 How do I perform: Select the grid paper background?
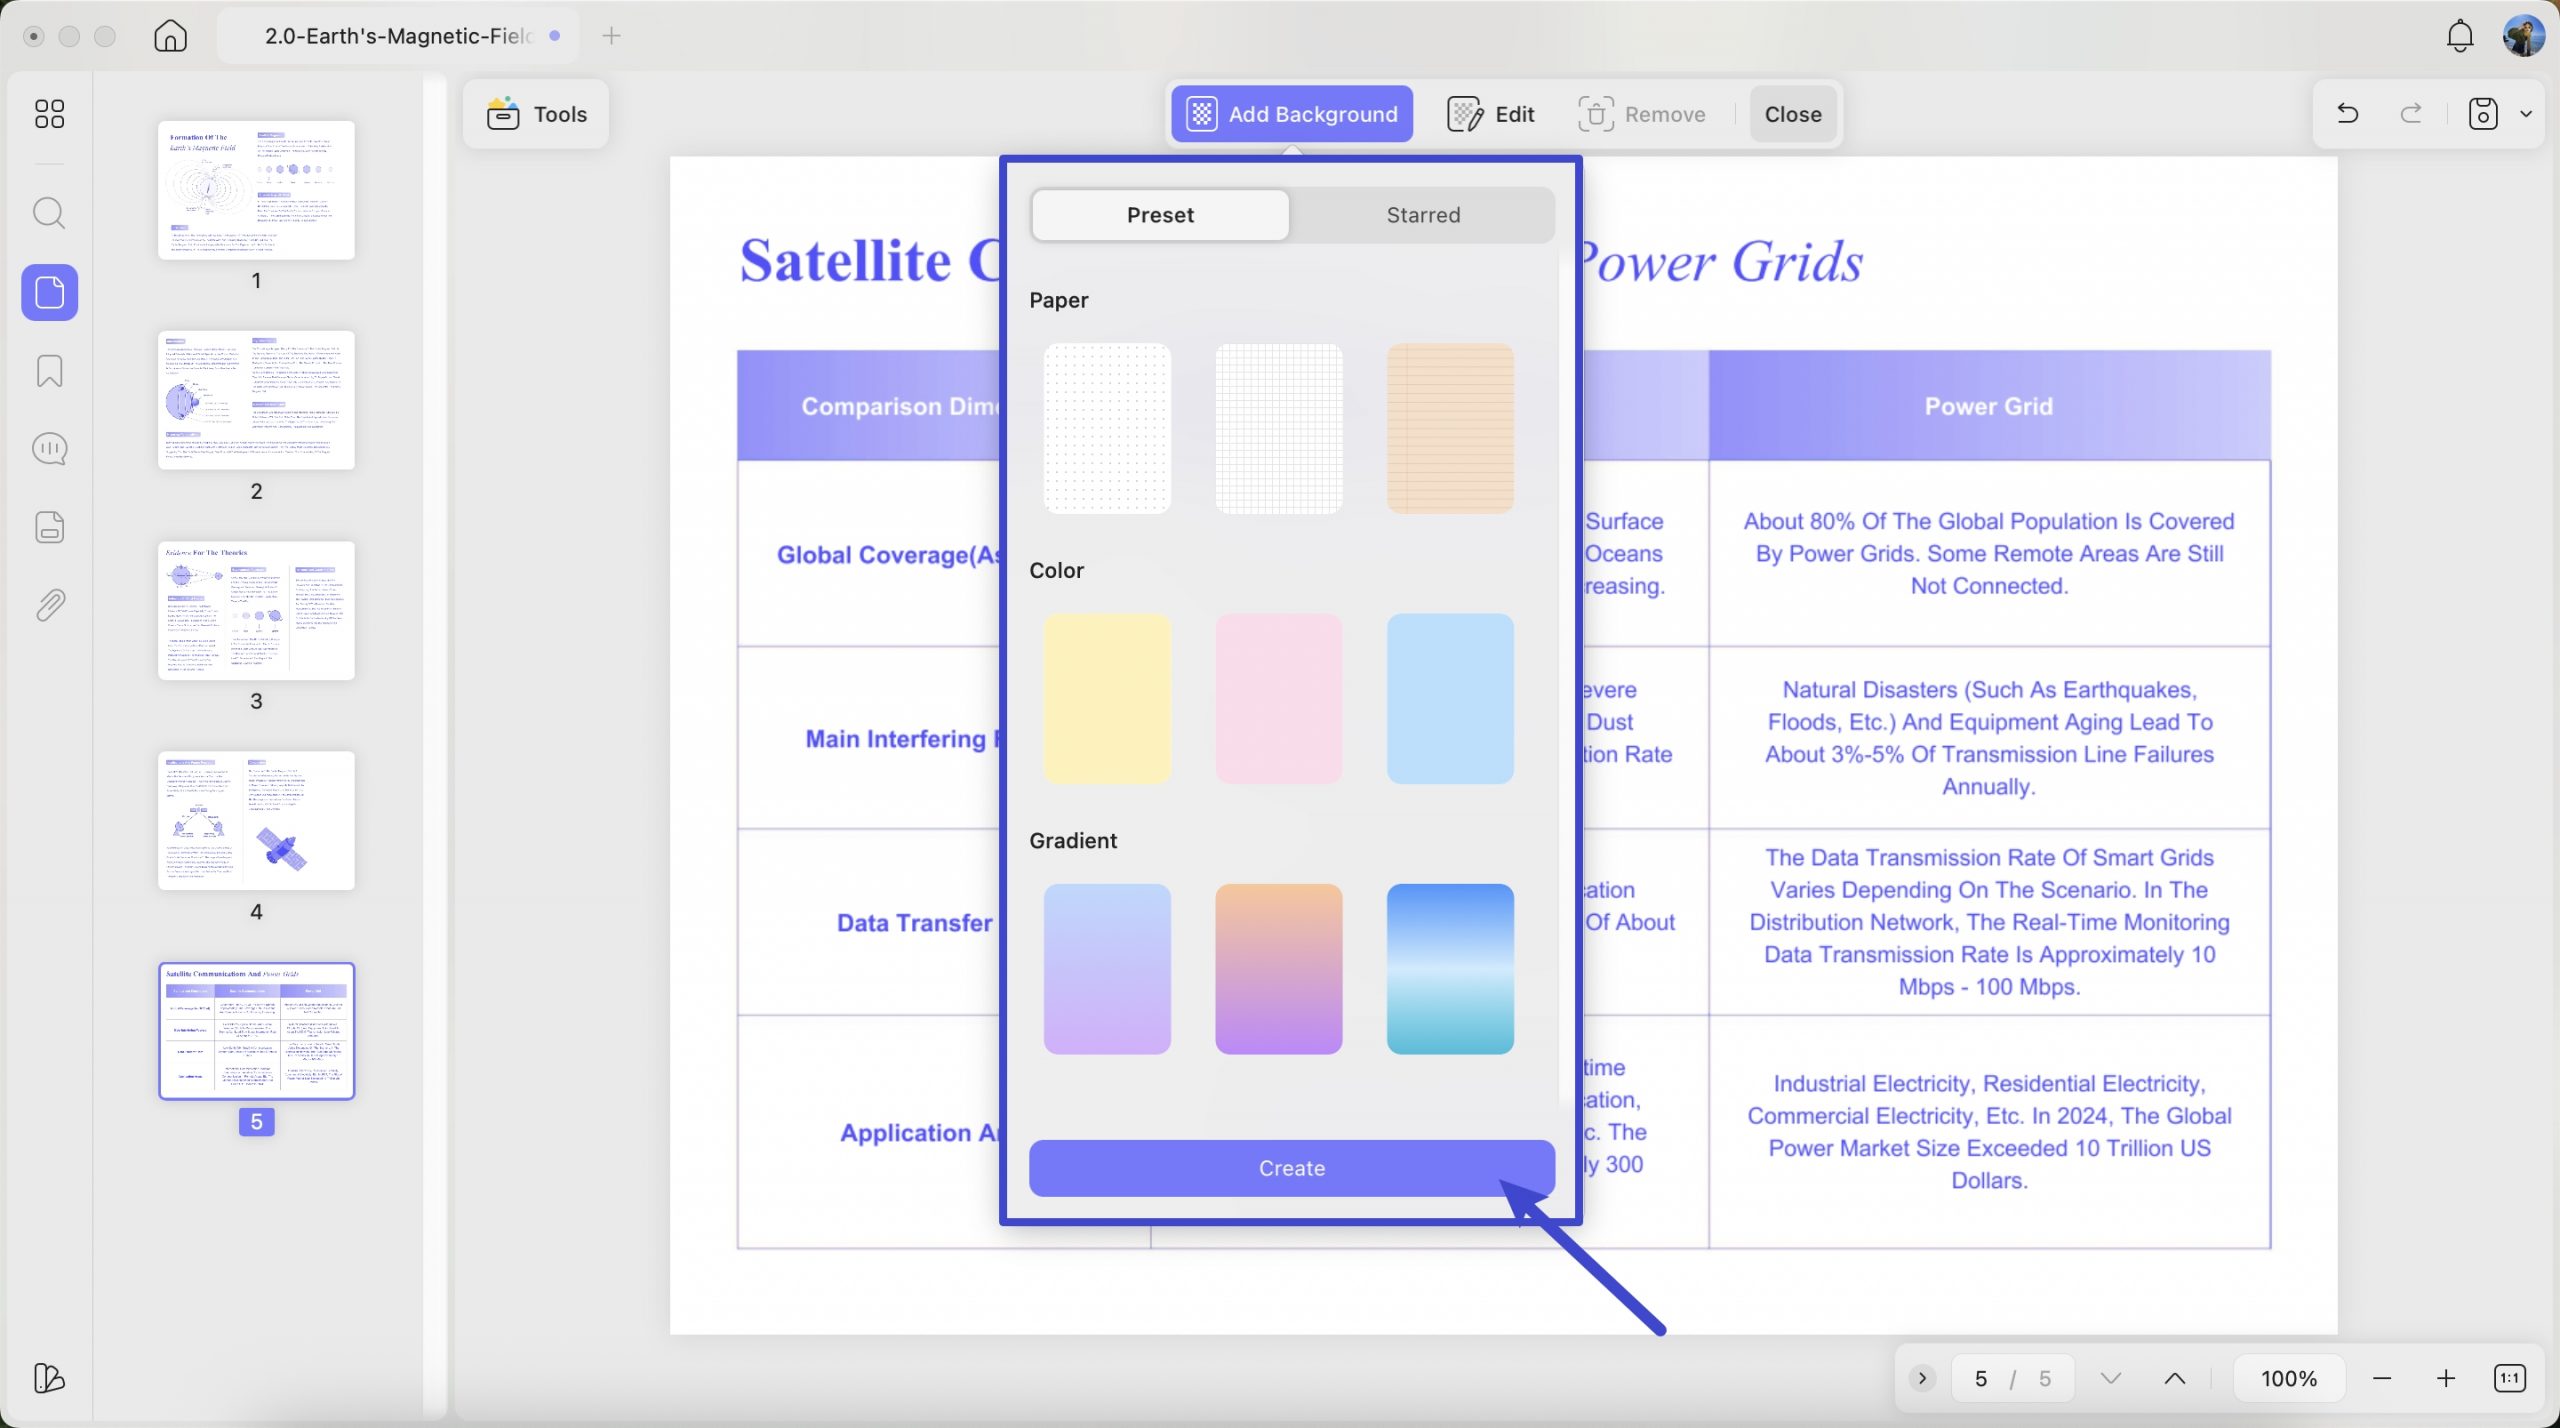click(x=1278, y=429)
